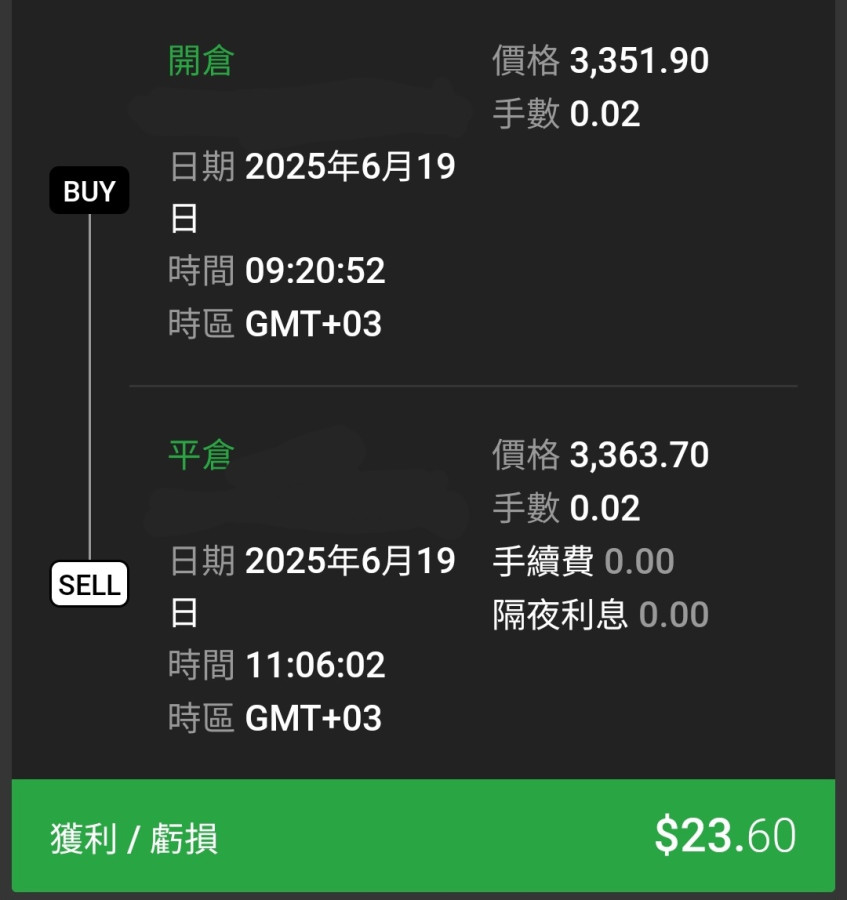Click the GMT+03 time zone under 11:06:02

pos(313,718)
